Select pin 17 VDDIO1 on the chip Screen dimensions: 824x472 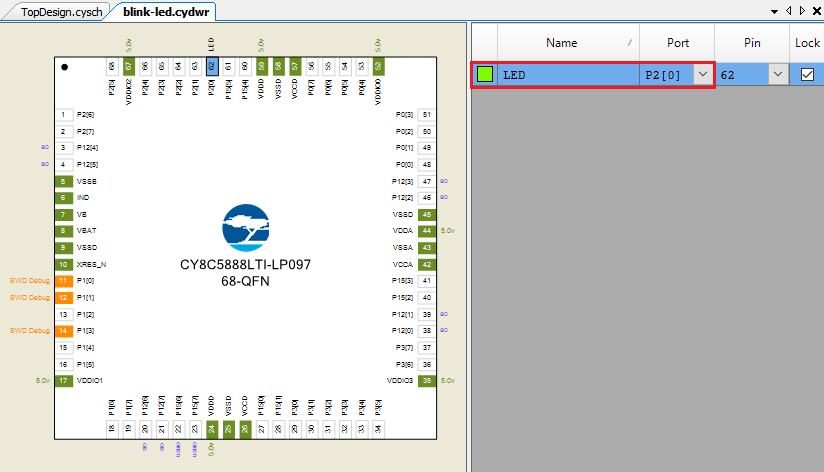pyautogui.click(x=63, y=381)
